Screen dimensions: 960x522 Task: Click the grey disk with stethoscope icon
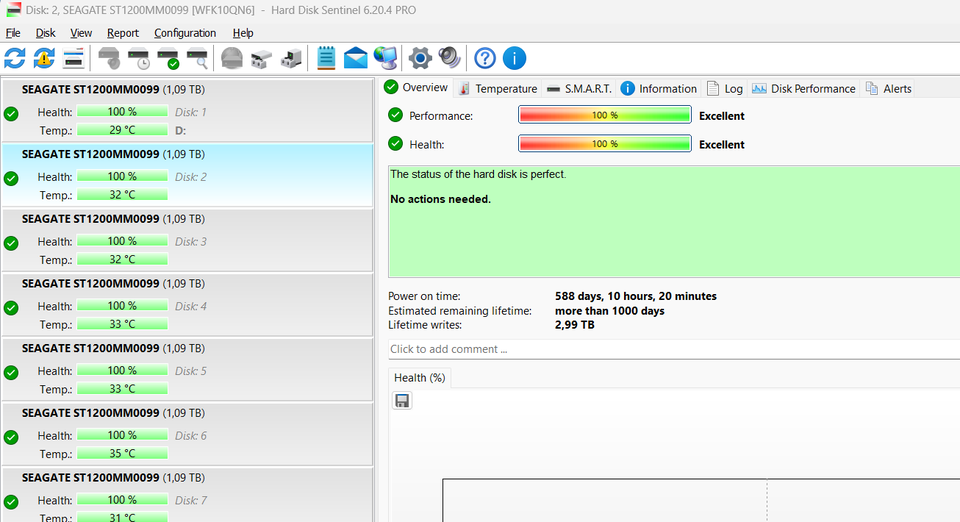coord(109,58)
